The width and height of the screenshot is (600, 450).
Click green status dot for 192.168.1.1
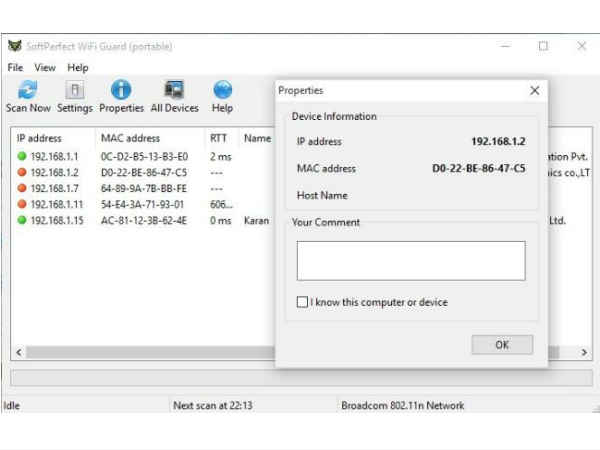pos(22,156)
